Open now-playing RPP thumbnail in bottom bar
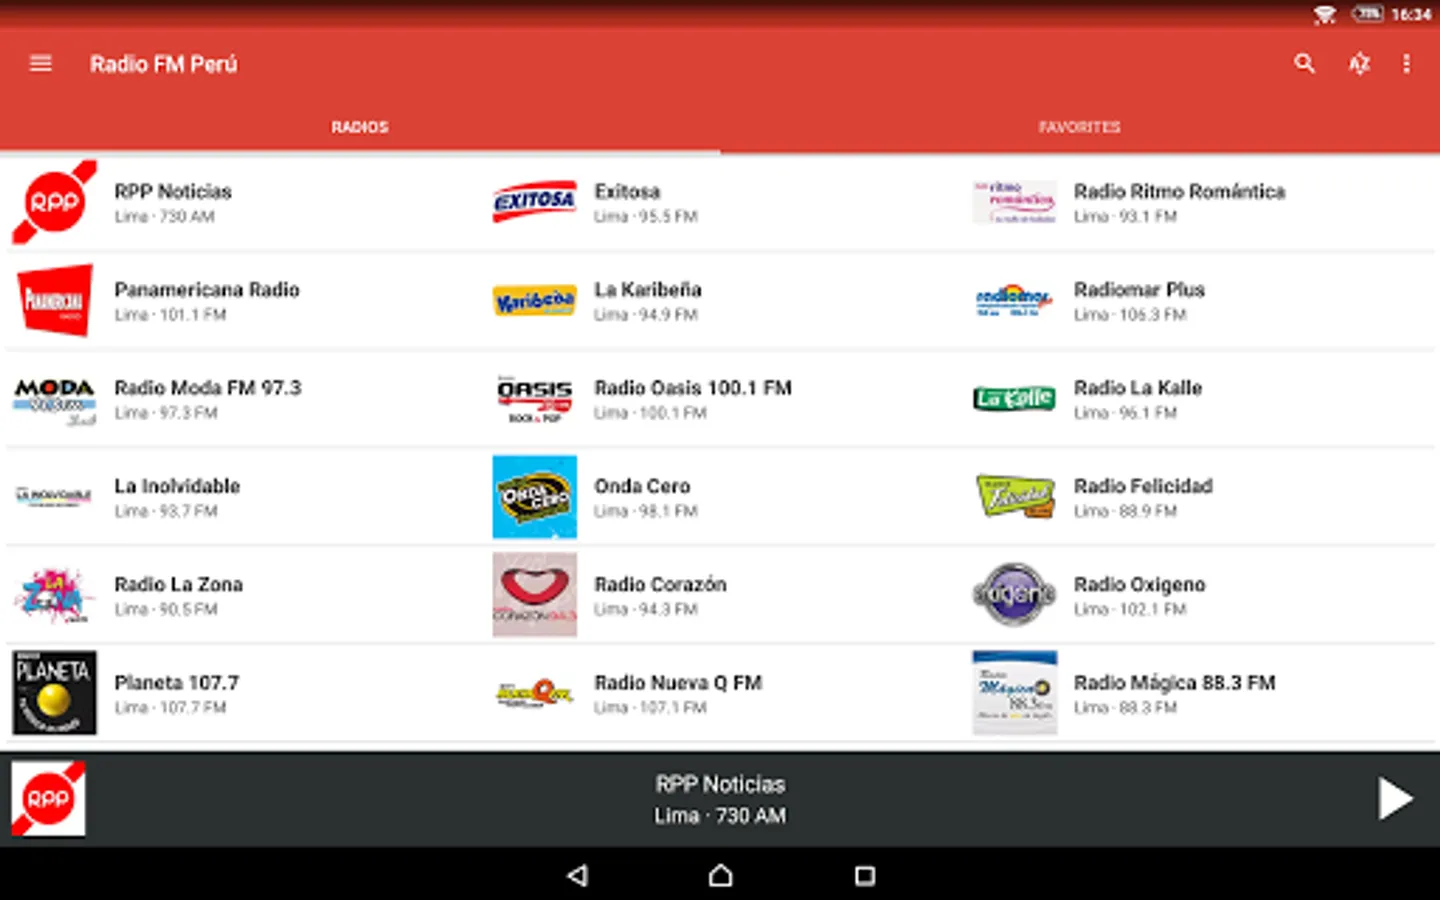 click(48, 799)
